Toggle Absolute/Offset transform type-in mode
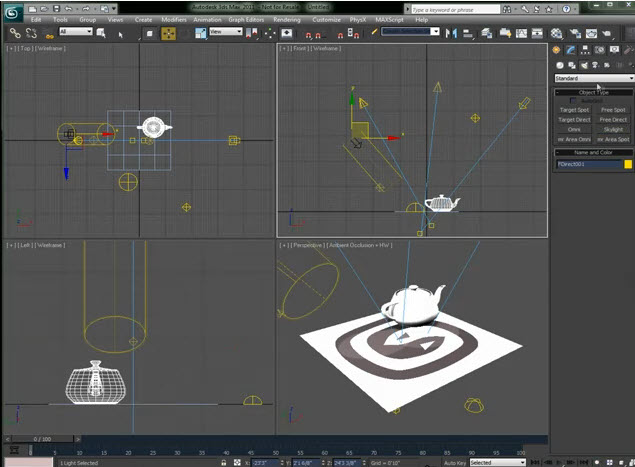Image resolution: width=635 pixels, height=467 pixels. tap(237, 463)
